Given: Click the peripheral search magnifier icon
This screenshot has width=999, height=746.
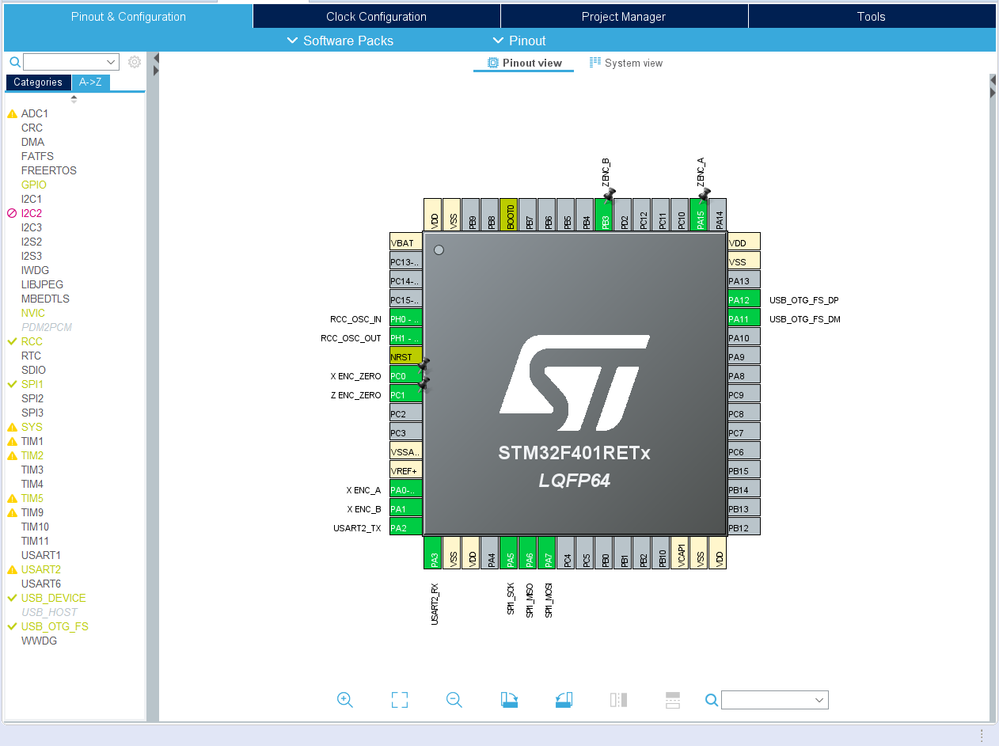Looking at the screenshot, I should 15,62.
